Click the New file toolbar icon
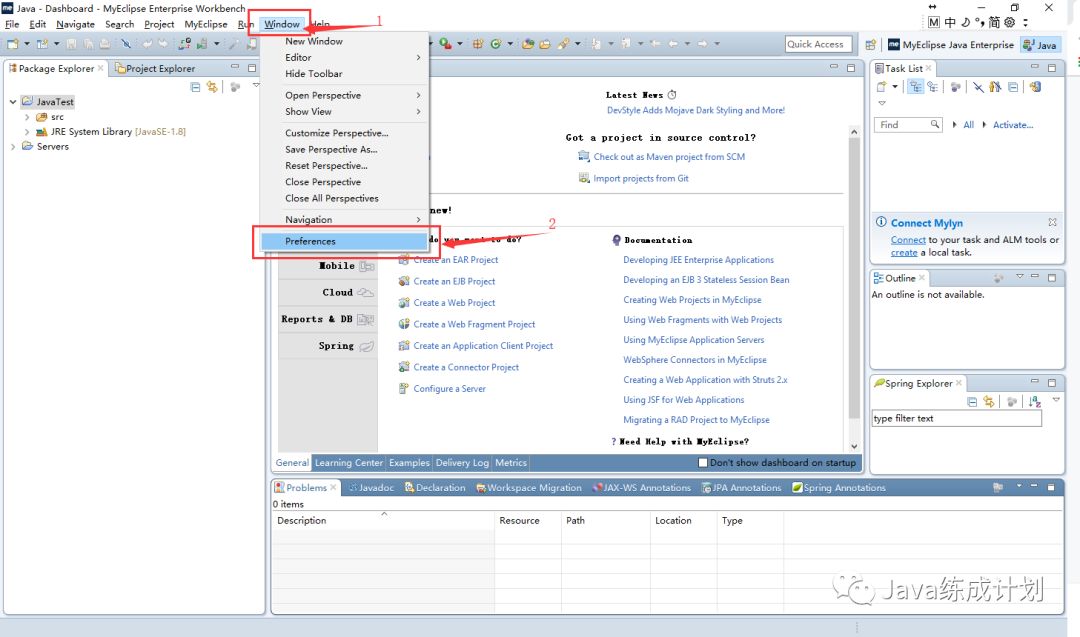Viewport: 1080px width, 637px height. pyautogui.click(x=12, y=44)
